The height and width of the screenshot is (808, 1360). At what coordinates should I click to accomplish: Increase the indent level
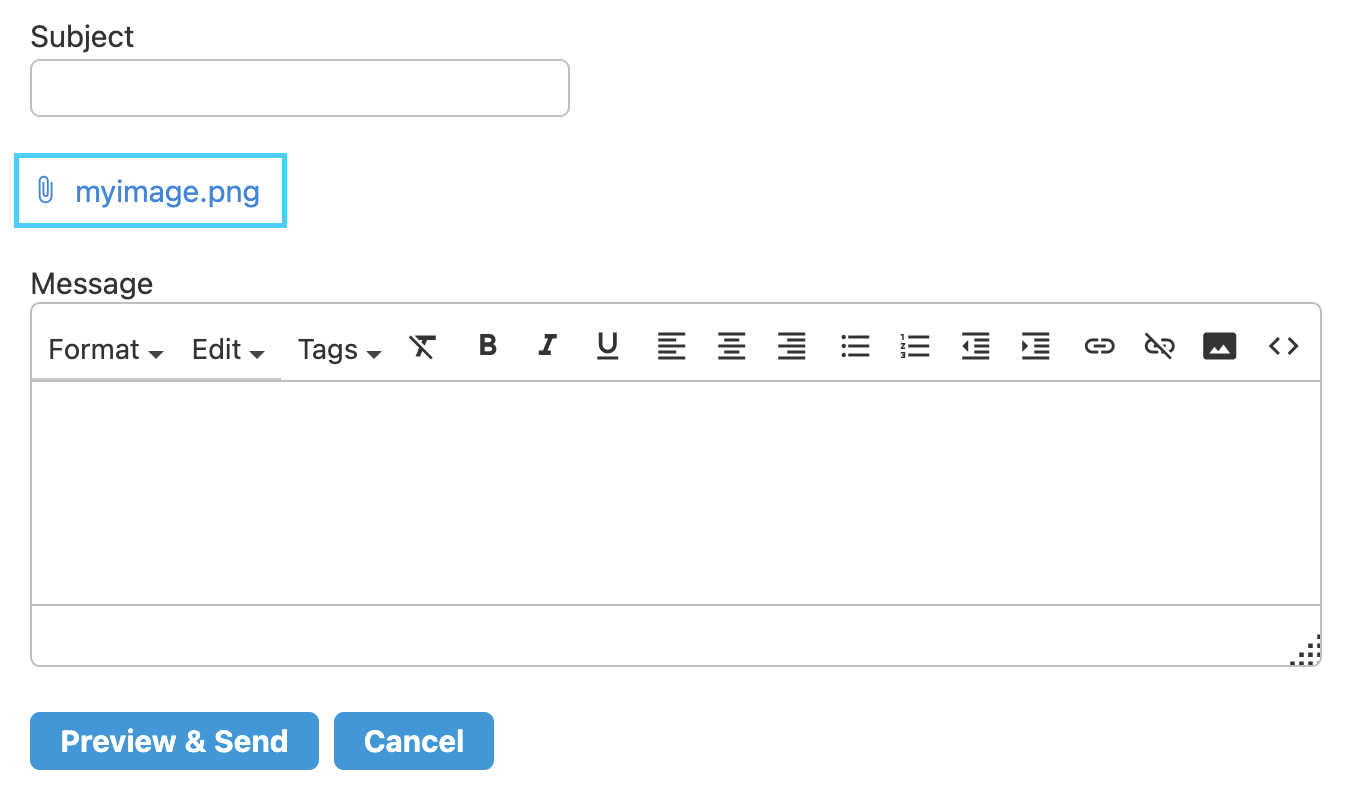point(1035,347)
